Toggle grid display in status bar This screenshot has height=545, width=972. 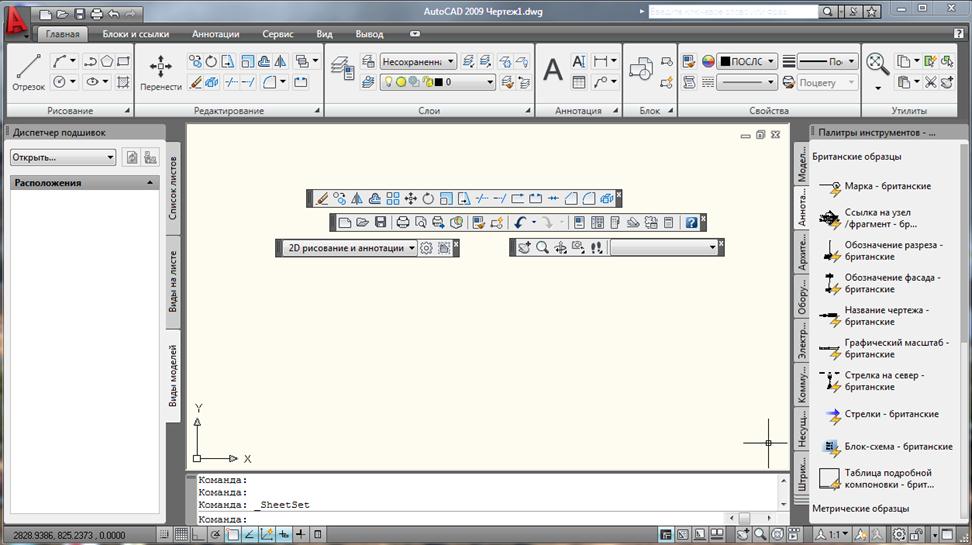point(181,534)
